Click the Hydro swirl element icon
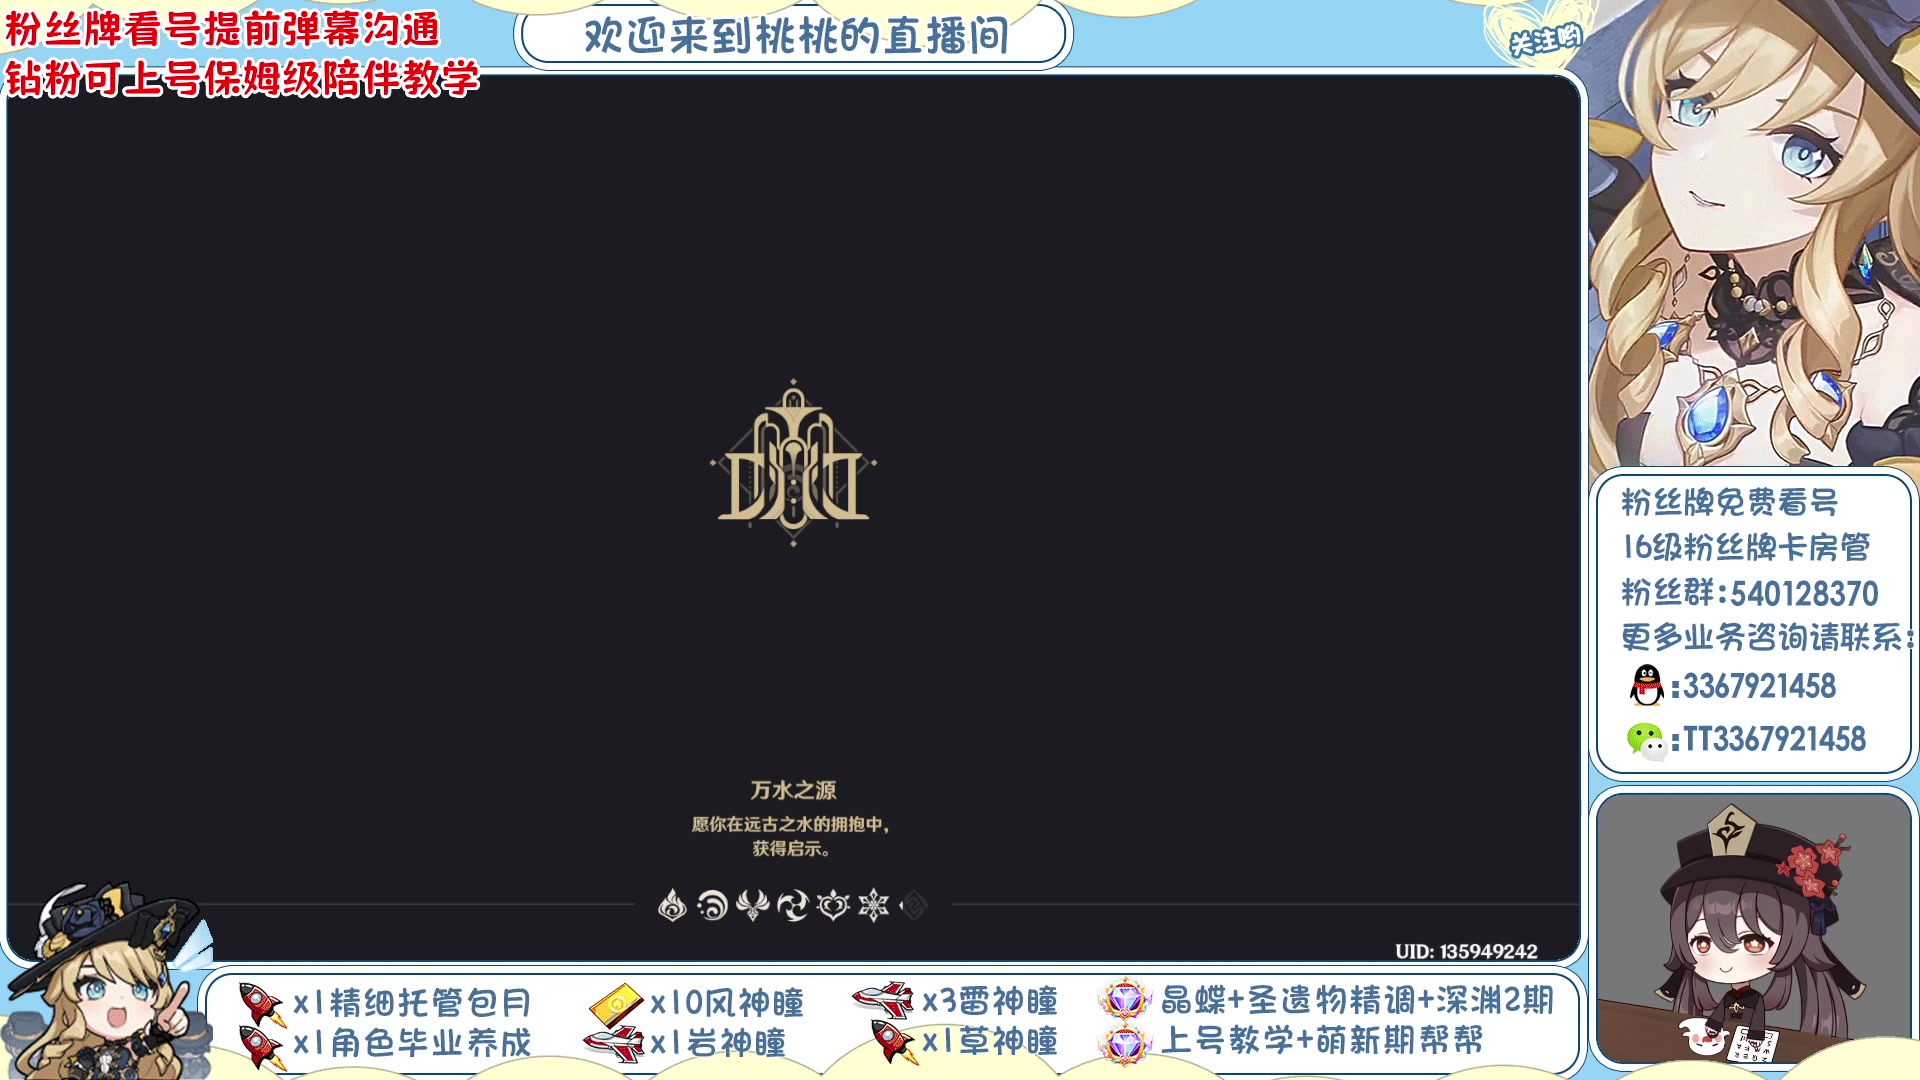Screen dimensions: 1920x1080 pyautogui.click(x=712, y=906)
